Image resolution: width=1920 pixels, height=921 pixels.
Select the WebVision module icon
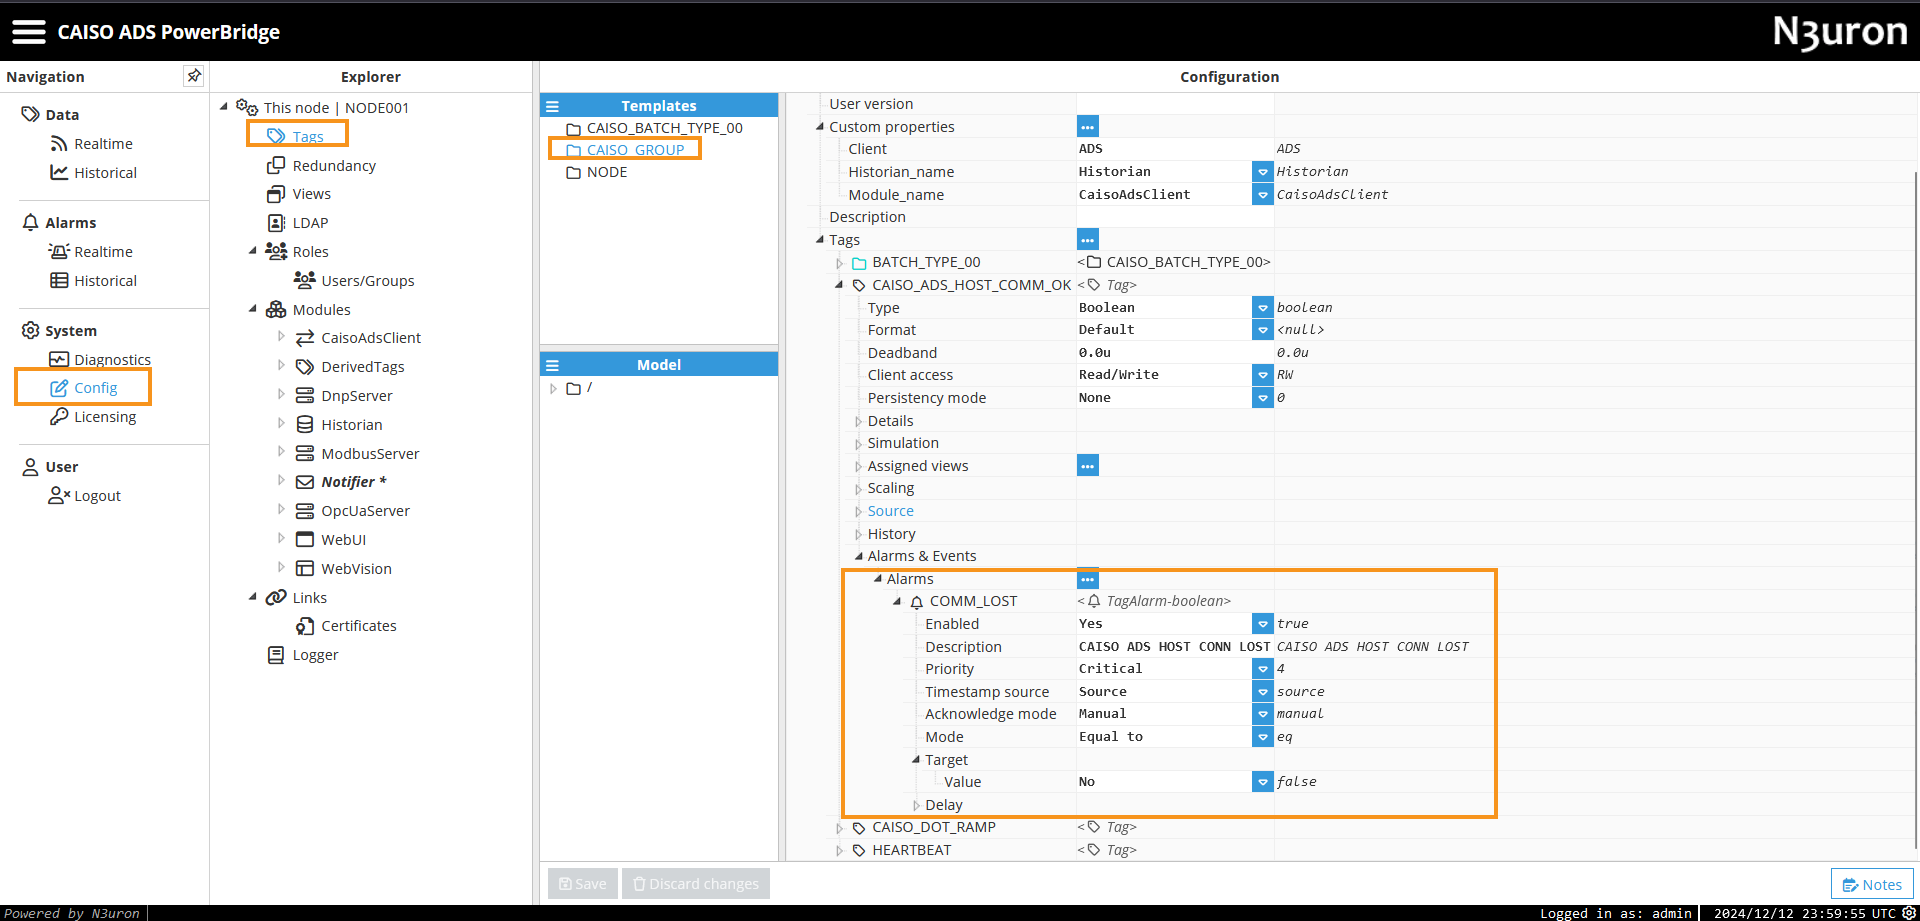305,569
